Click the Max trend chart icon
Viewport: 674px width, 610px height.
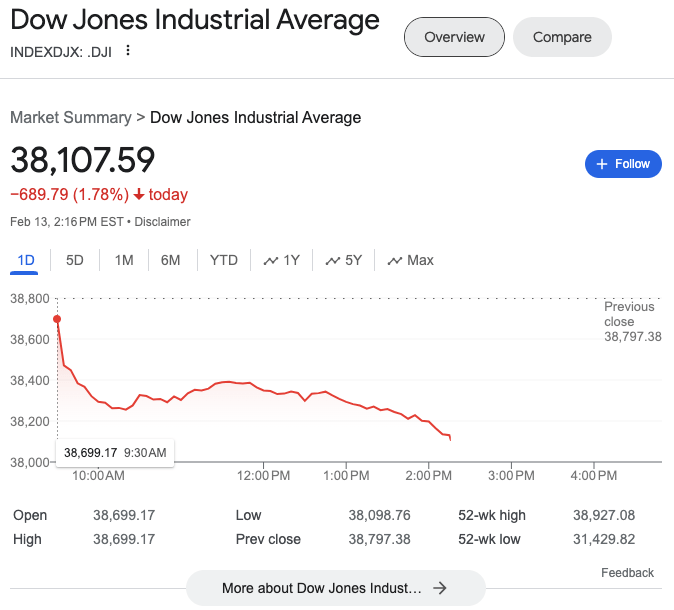(394, 261)
